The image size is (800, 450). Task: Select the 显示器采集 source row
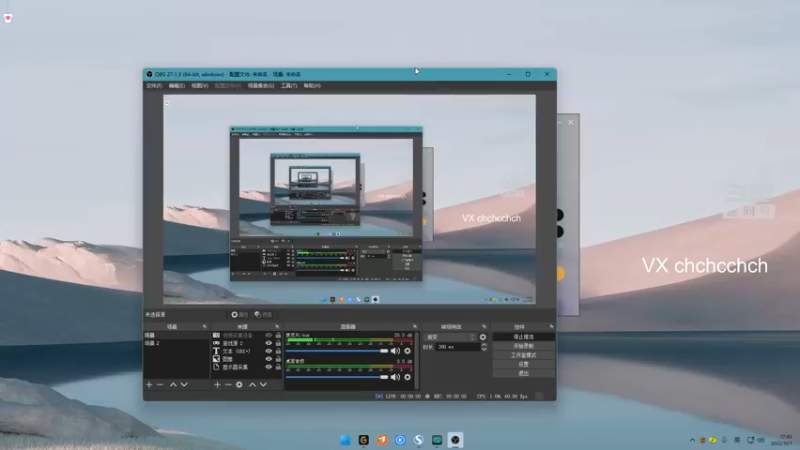tap(246, 367)
